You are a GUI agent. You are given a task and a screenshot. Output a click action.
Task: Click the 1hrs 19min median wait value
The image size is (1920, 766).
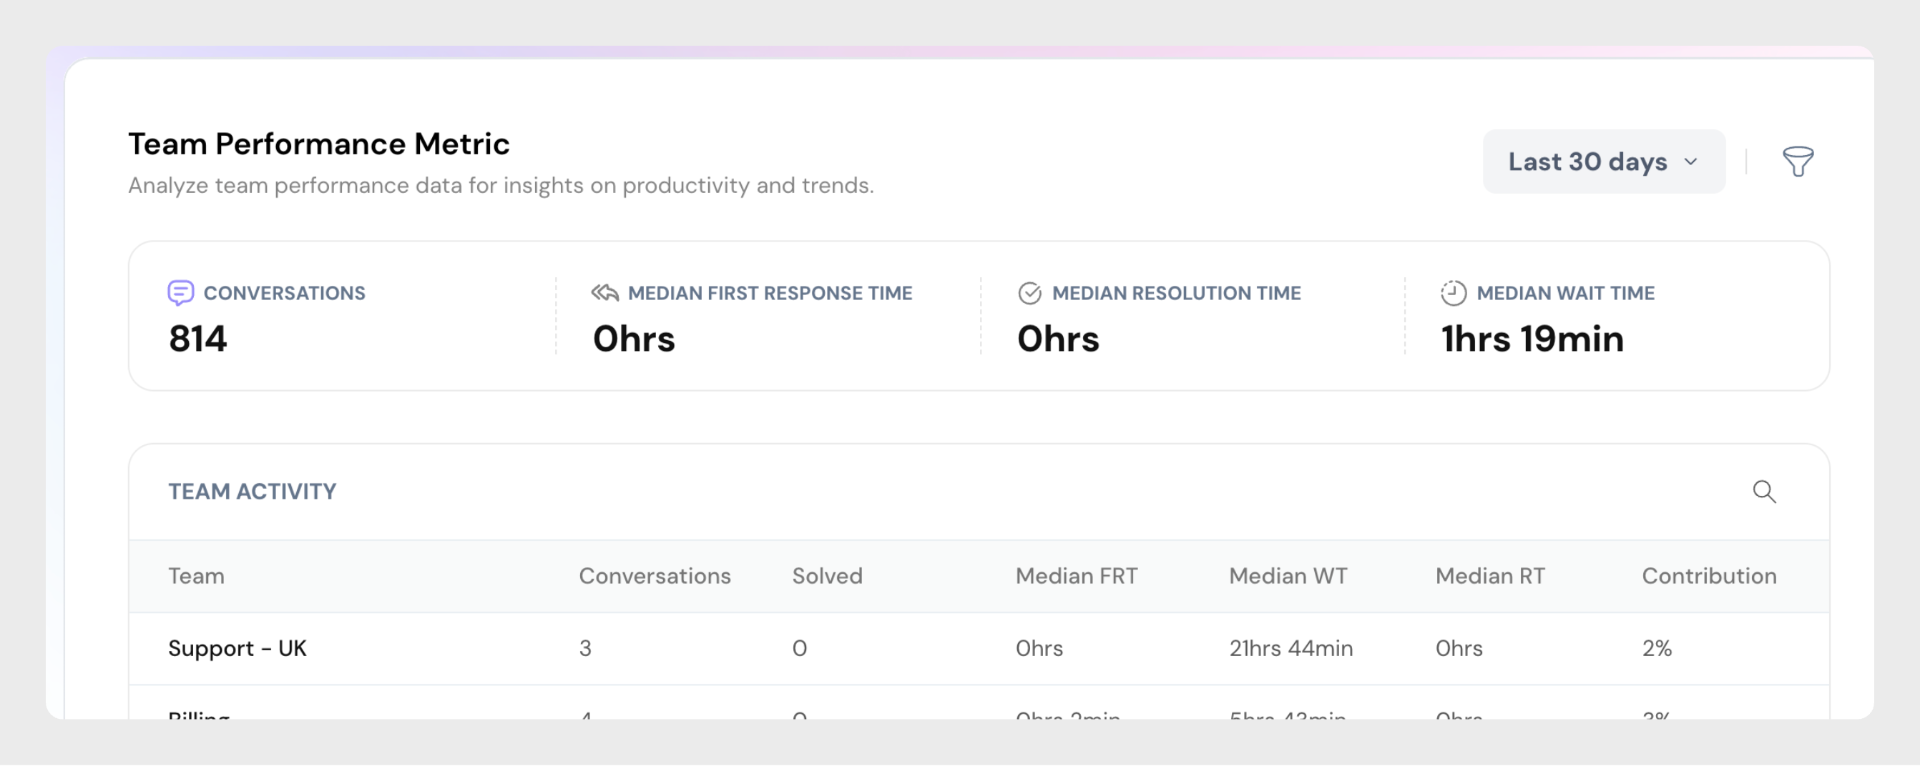[x=1532, y=339]
